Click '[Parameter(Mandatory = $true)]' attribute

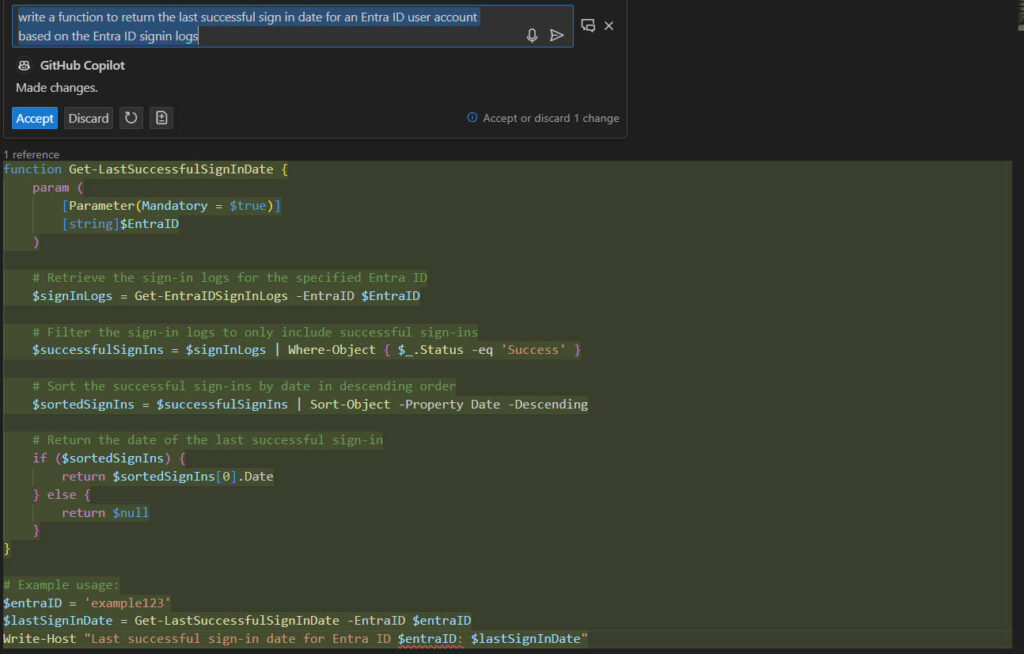(171, 206)
